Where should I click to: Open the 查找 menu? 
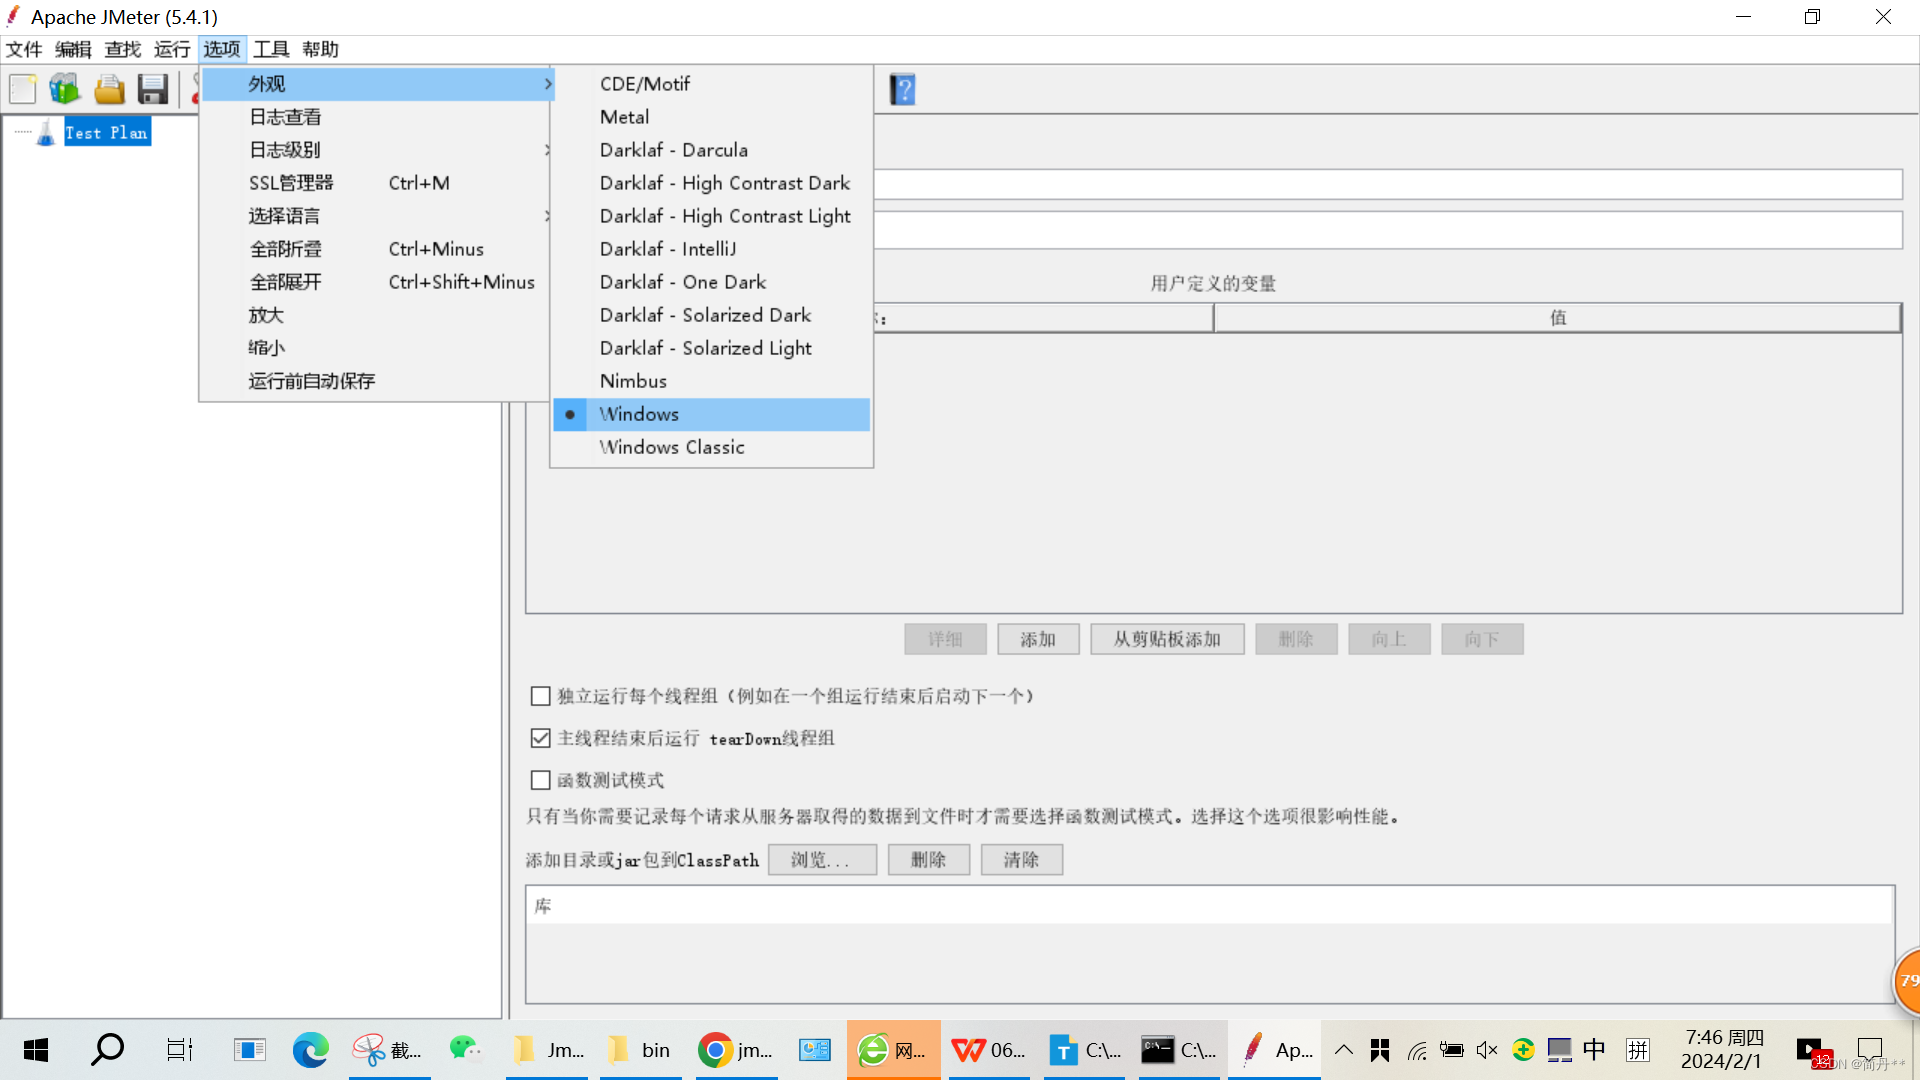coord(123,49)
